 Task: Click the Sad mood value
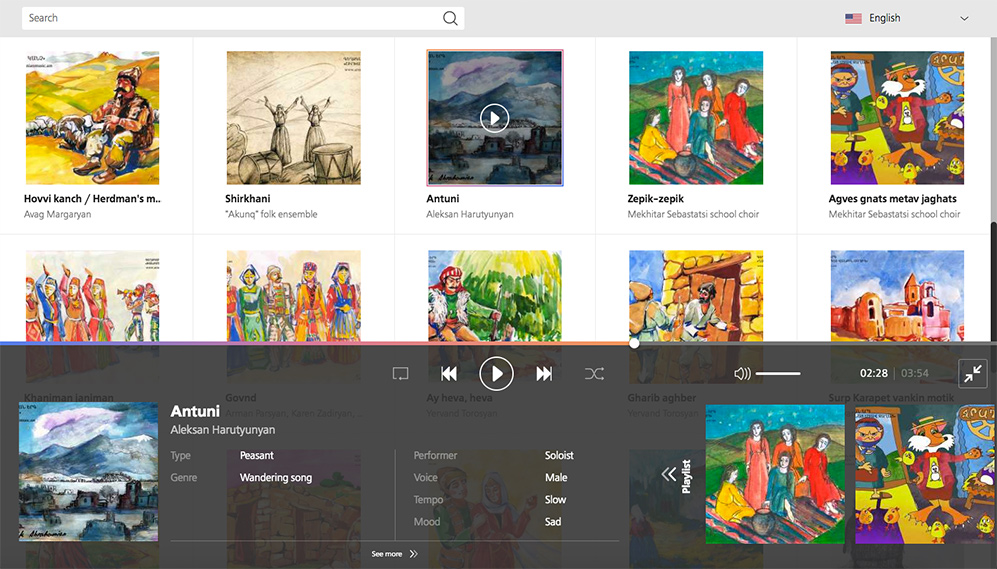pyautogui.click(x=553, y=522)
